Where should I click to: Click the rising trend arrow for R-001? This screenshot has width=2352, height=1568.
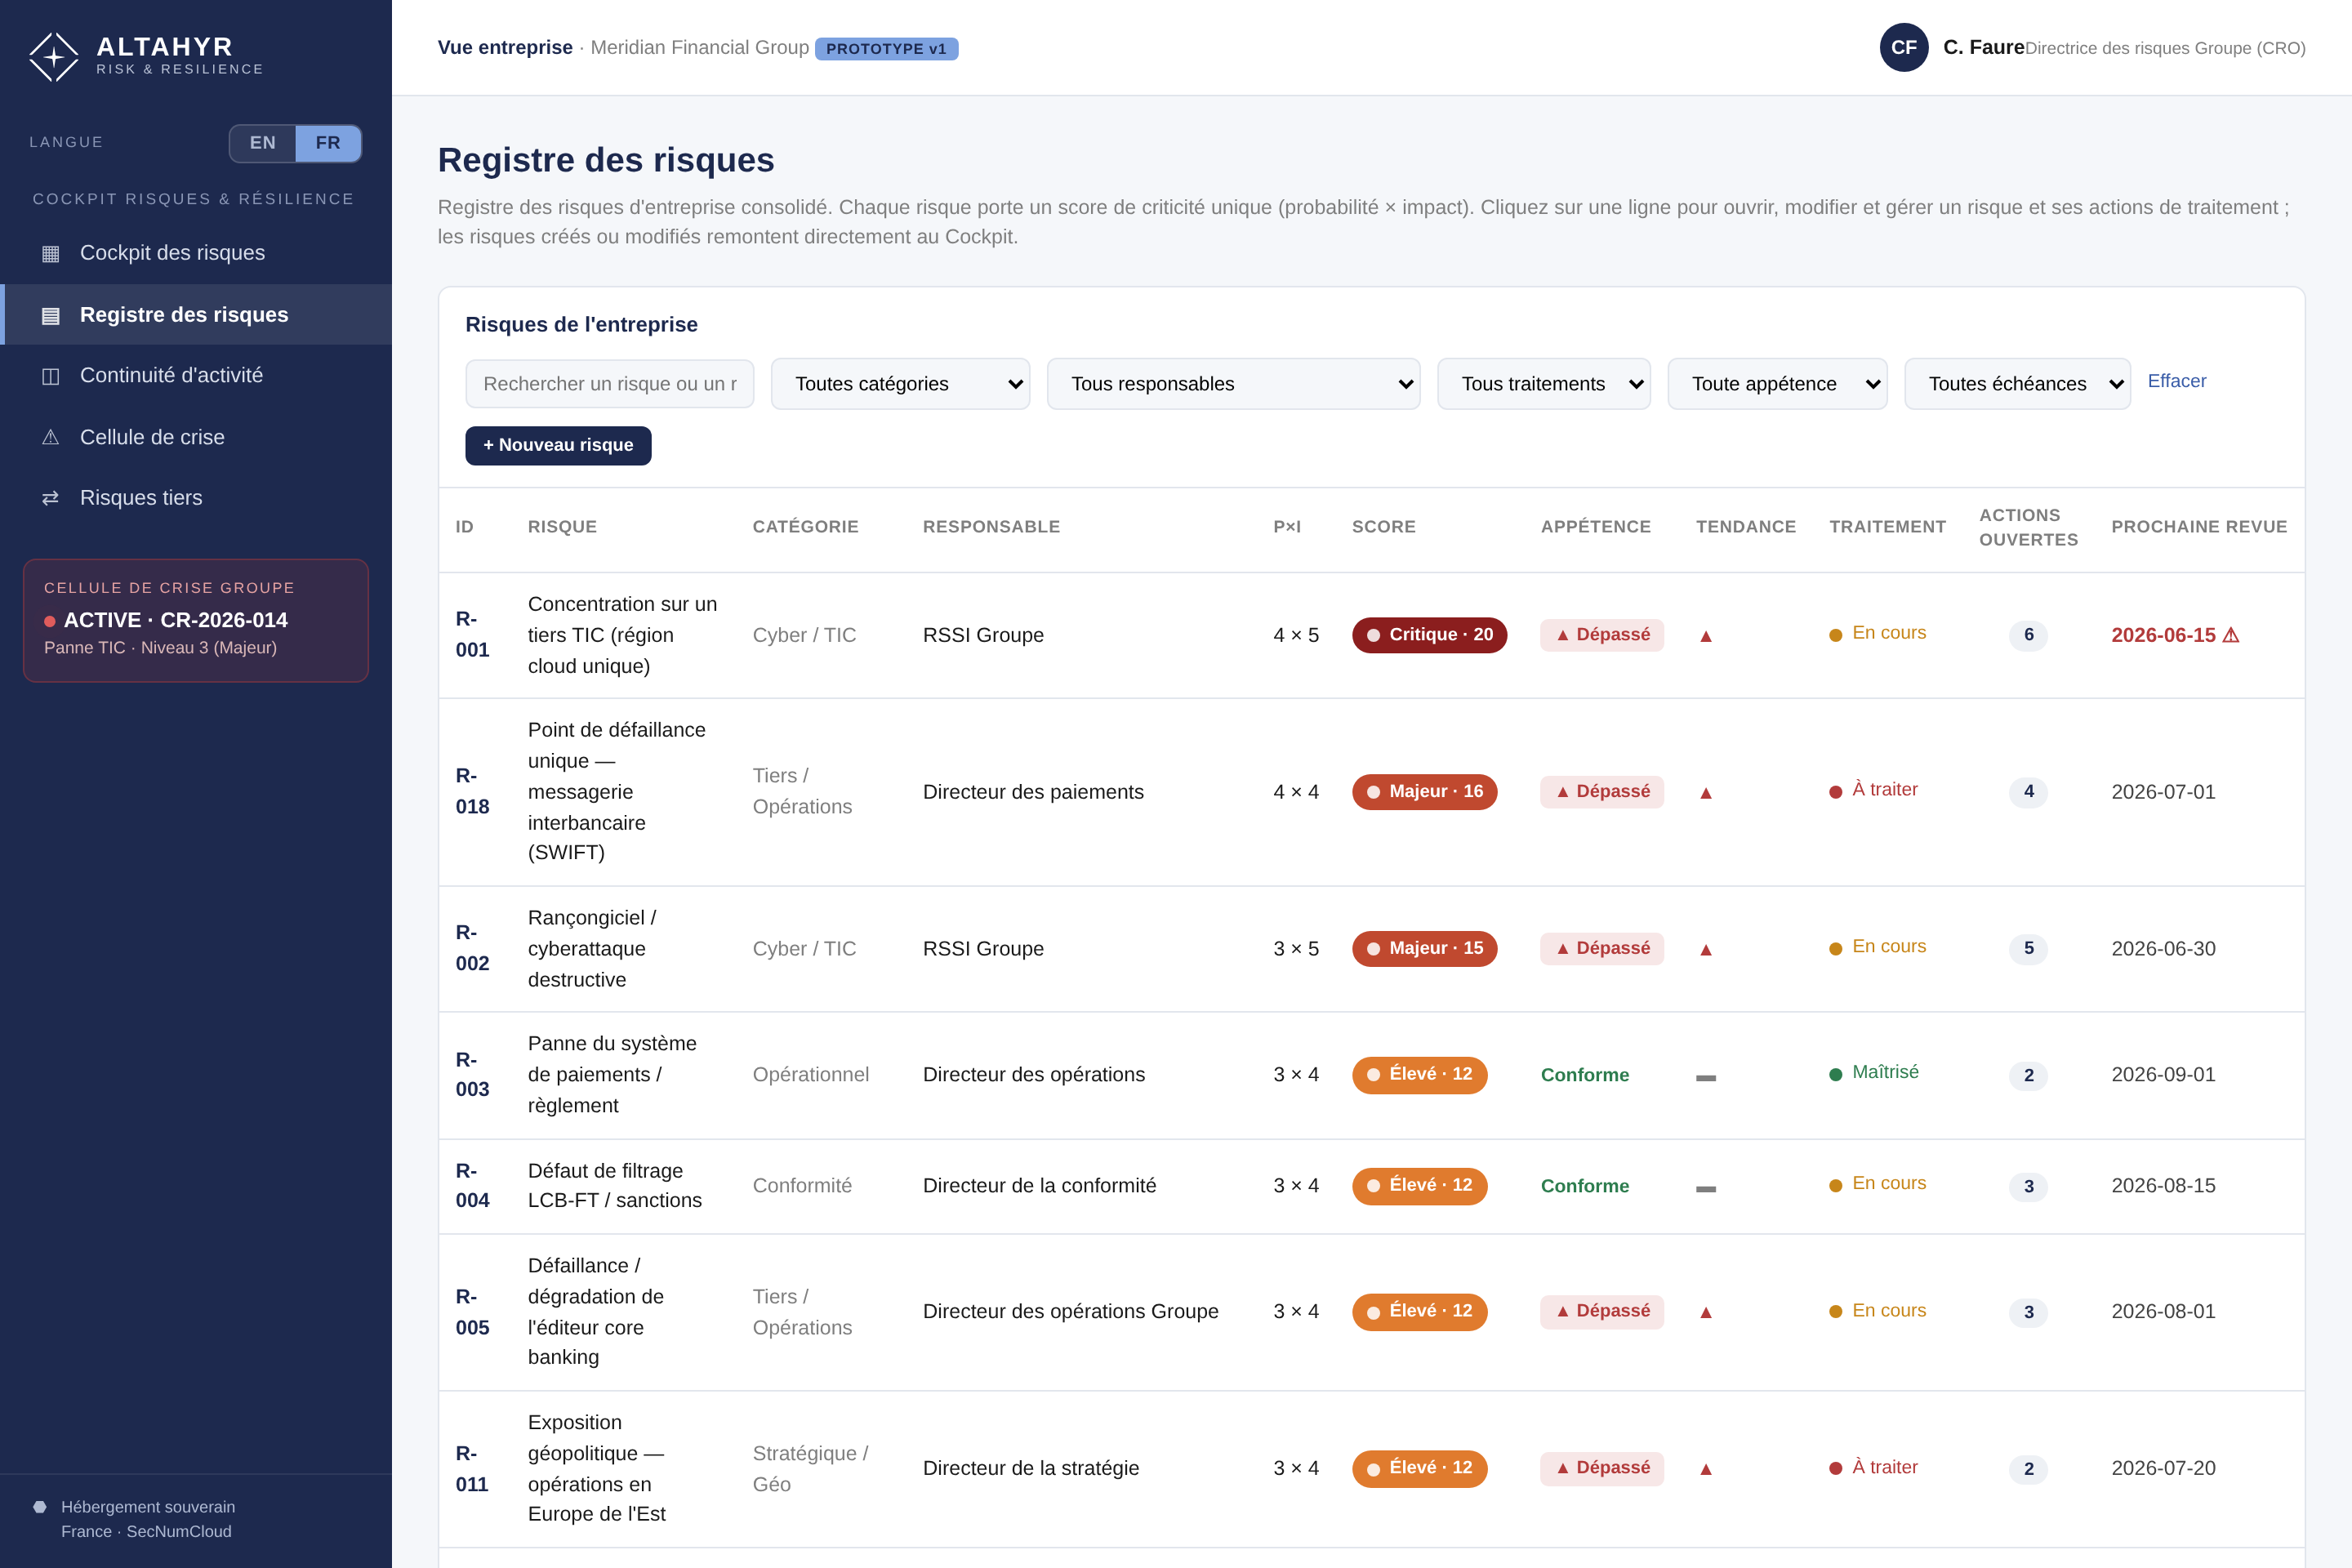point(1706,636)
